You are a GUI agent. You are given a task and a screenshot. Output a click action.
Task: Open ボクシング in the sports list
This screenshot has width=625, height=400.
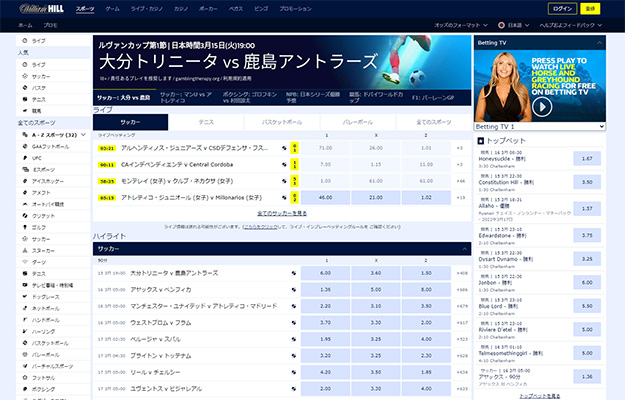click(x=43, y=389)
